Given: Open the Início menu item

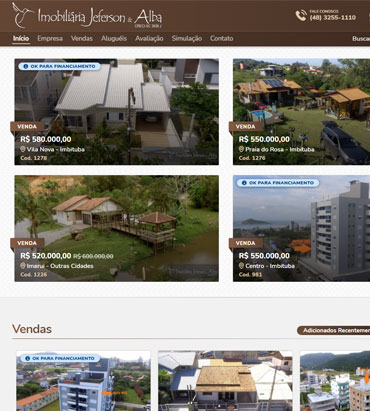Looking at the screenshot, I should coord(21,38).
